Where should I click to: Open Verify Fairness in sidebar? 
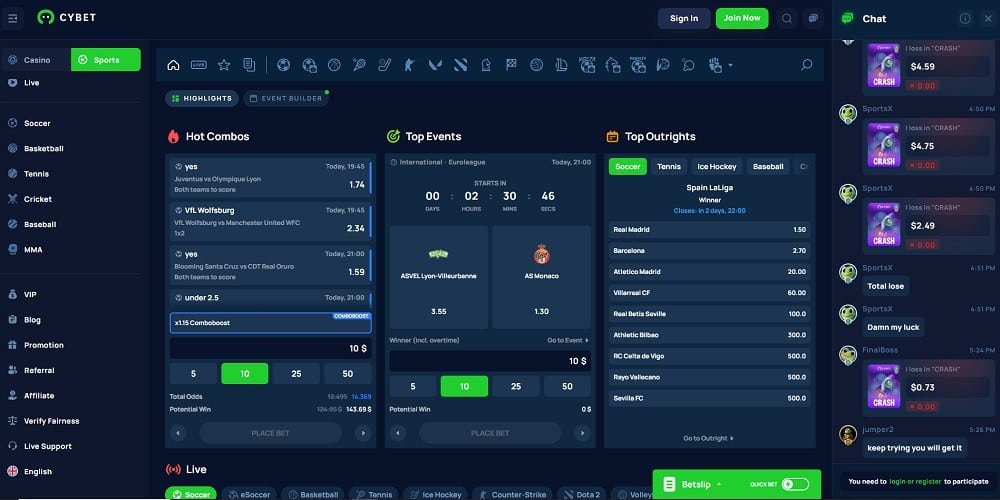pos(51,421)
